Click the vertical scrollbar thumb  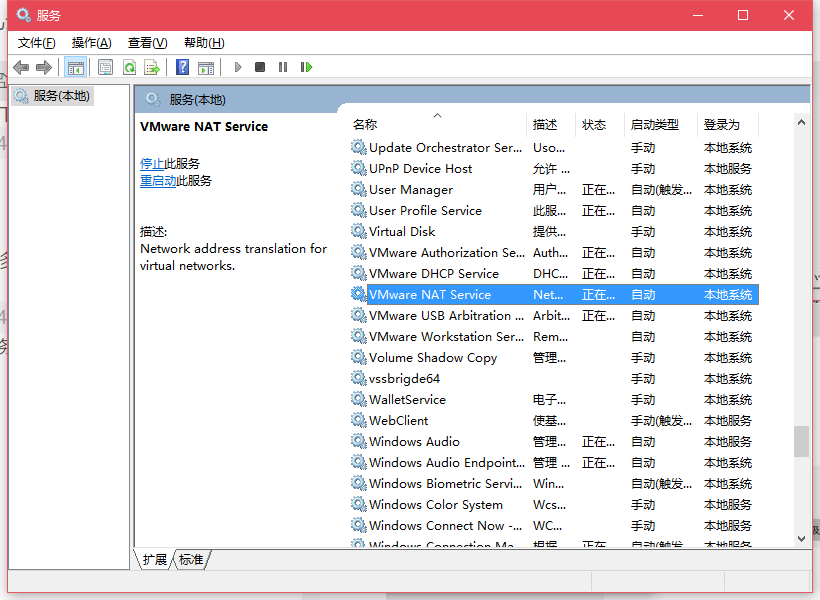(x=801, y=441)
